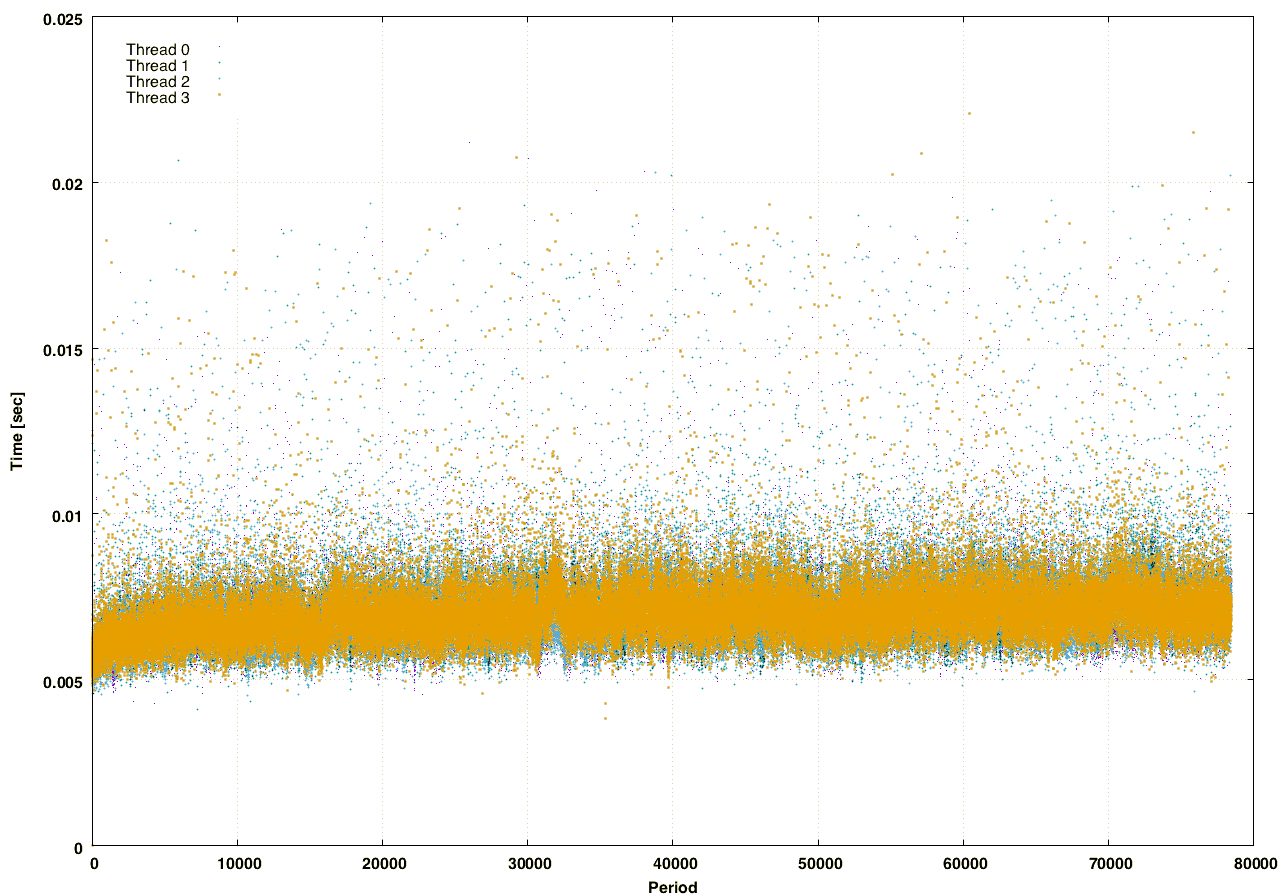The height and width of the screenshot is (896, 1280).
Task: Click the Period axis title
Action: click(672, 886)
